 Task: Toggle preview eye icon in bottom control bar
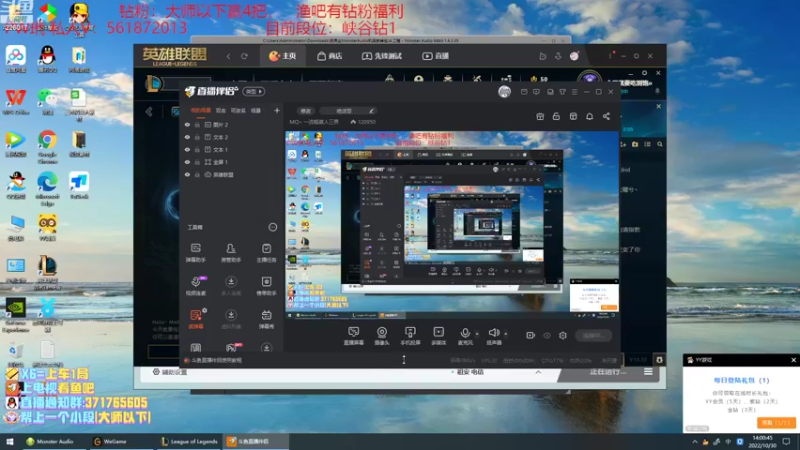[547, 335]
